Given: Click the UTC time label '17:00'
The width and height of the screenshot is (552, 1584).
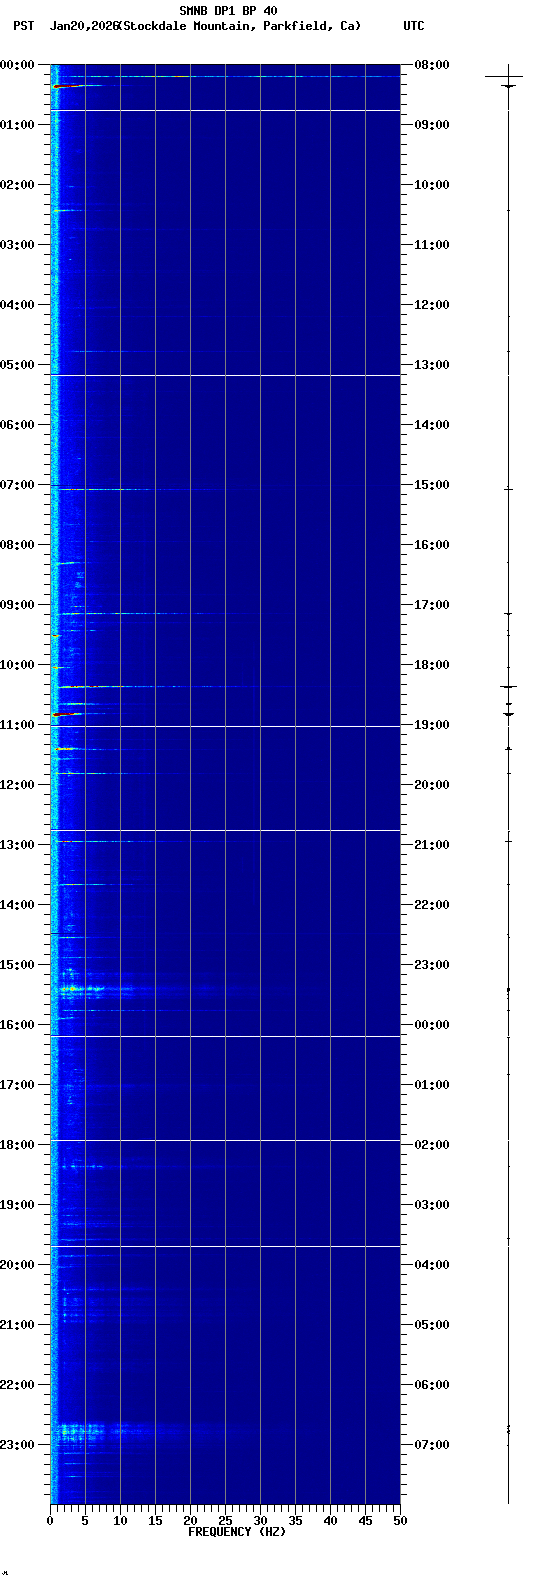Looking at the screenshot, I should pyautogui.click(x=432, y=605).
